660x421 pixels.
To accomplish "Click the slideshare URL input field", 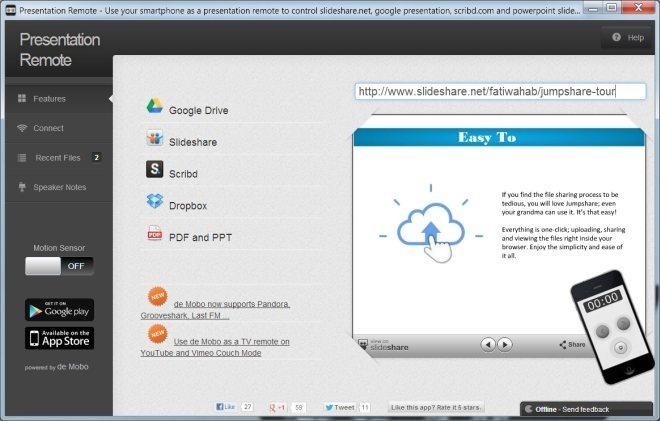I will [x=500, y=91].
